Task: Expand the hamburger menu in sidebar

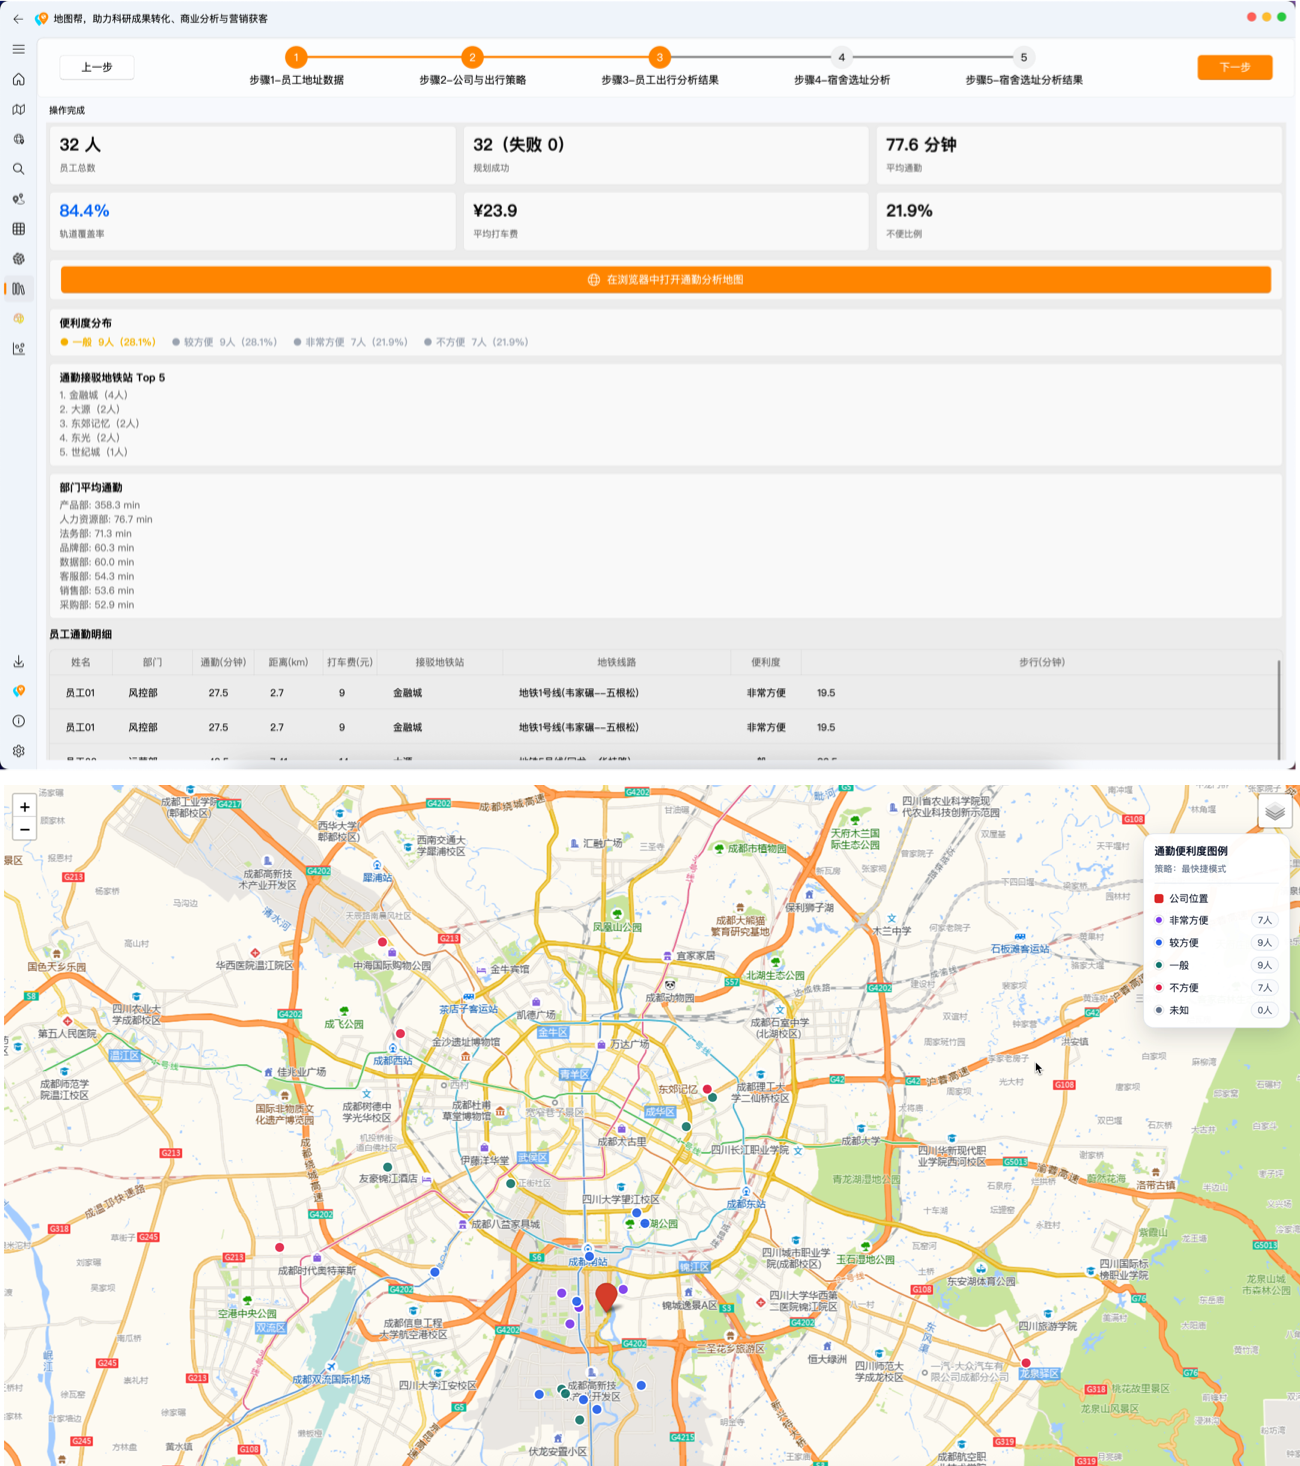Action: click(18, 49)
